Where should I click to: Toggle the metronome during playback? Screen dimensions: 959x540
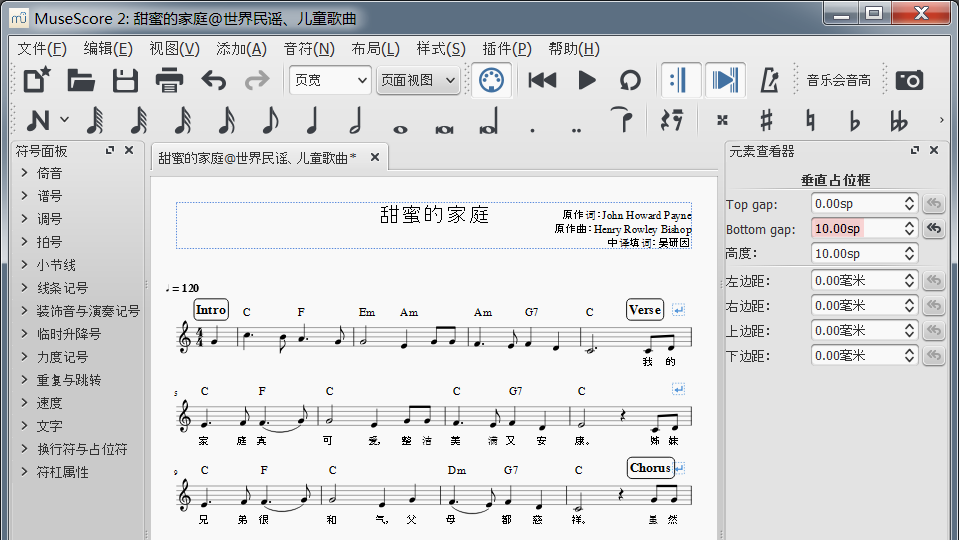(x=770, y=81)
